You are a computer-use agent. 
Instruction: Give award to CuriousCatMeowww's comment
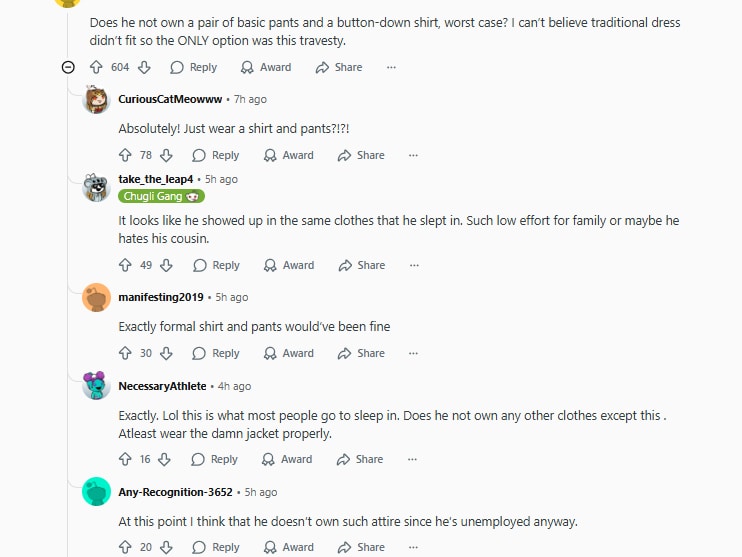(288, 155)
